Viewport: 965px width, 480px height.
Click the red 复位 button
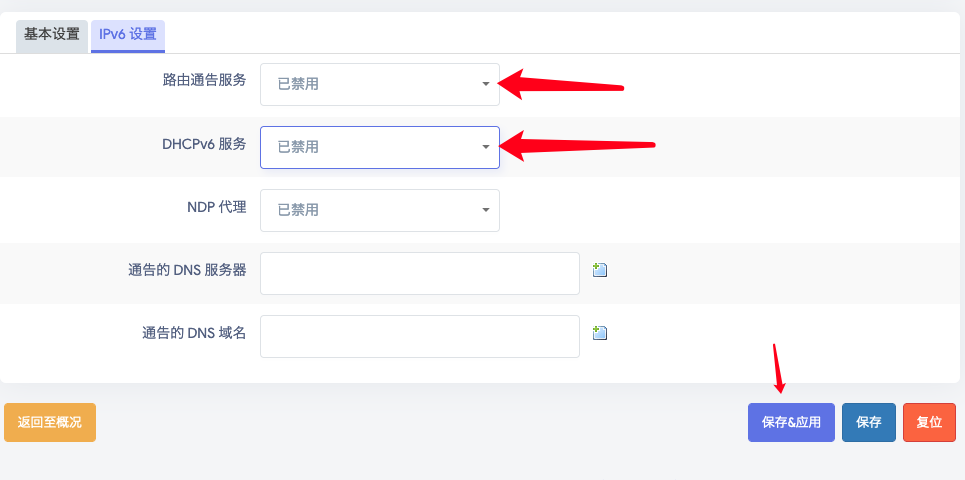coord(929,422)
